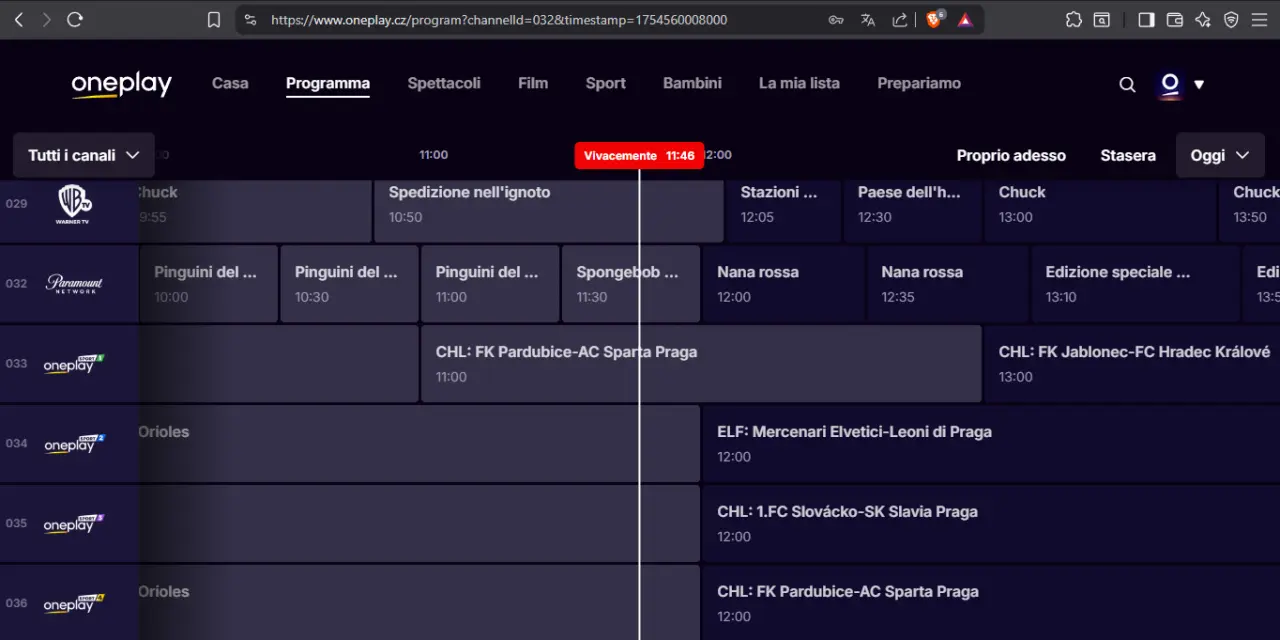The height and width of the screenshot is (640, 1280).
Task: Select the Paramount Network channel logo
Action: pos(74,284)
